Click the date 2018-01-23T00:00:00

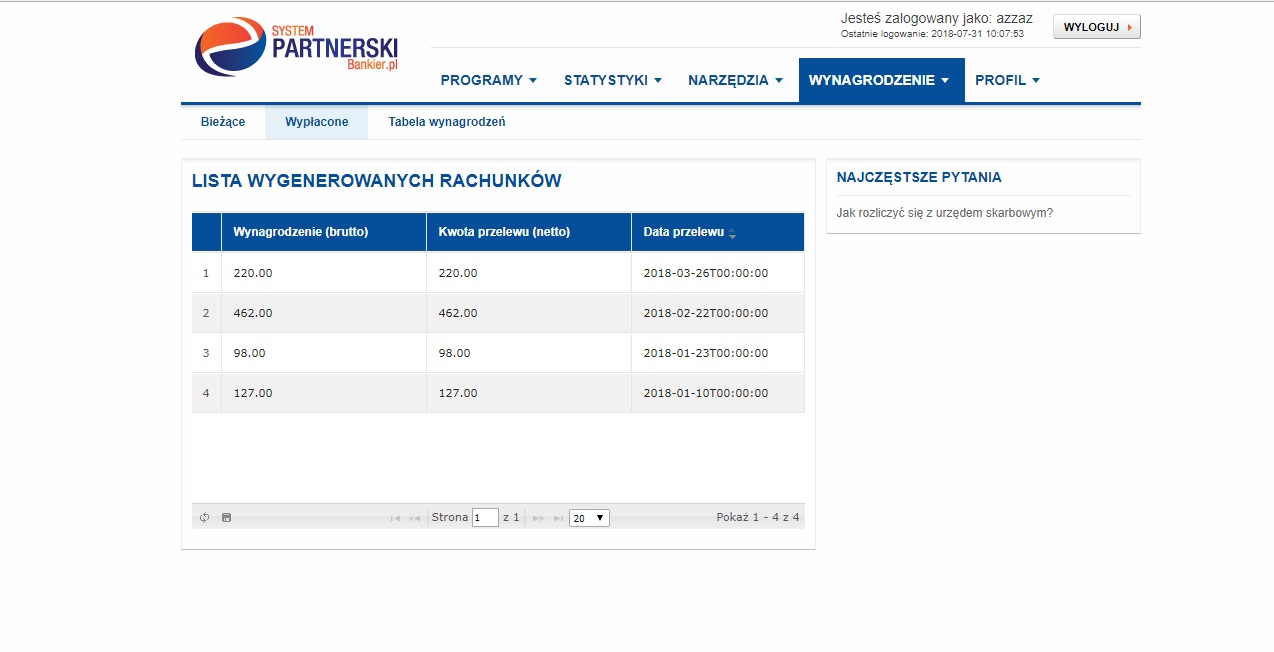click(x=706, y=353)
